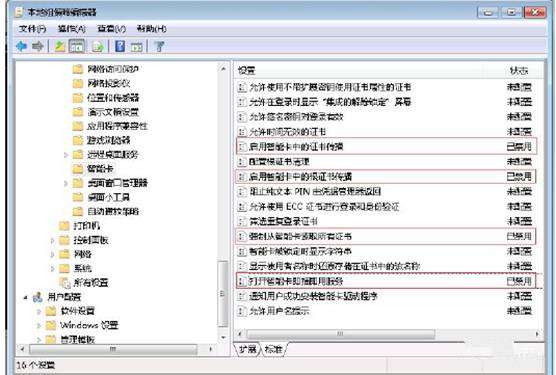Screen dimensions: 556x375
Task: Click the tree pane scroll-up arrow
Action: (223, 69)
